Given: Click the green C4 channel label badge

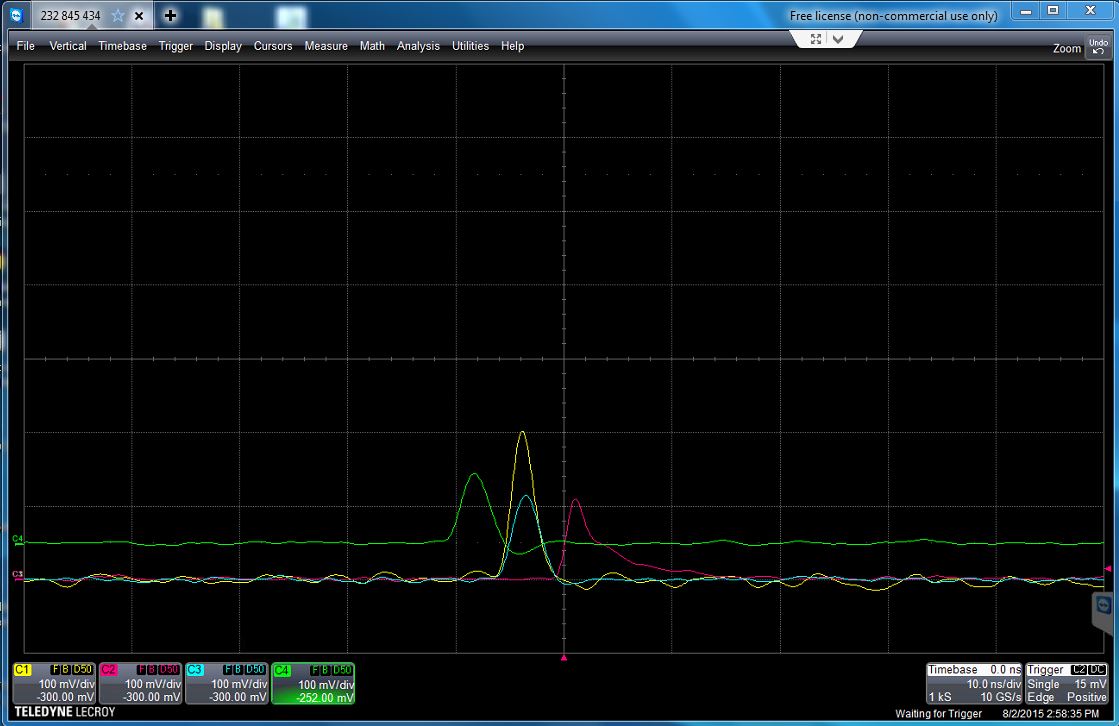Looking at the screenshot, I should (282, 670).
